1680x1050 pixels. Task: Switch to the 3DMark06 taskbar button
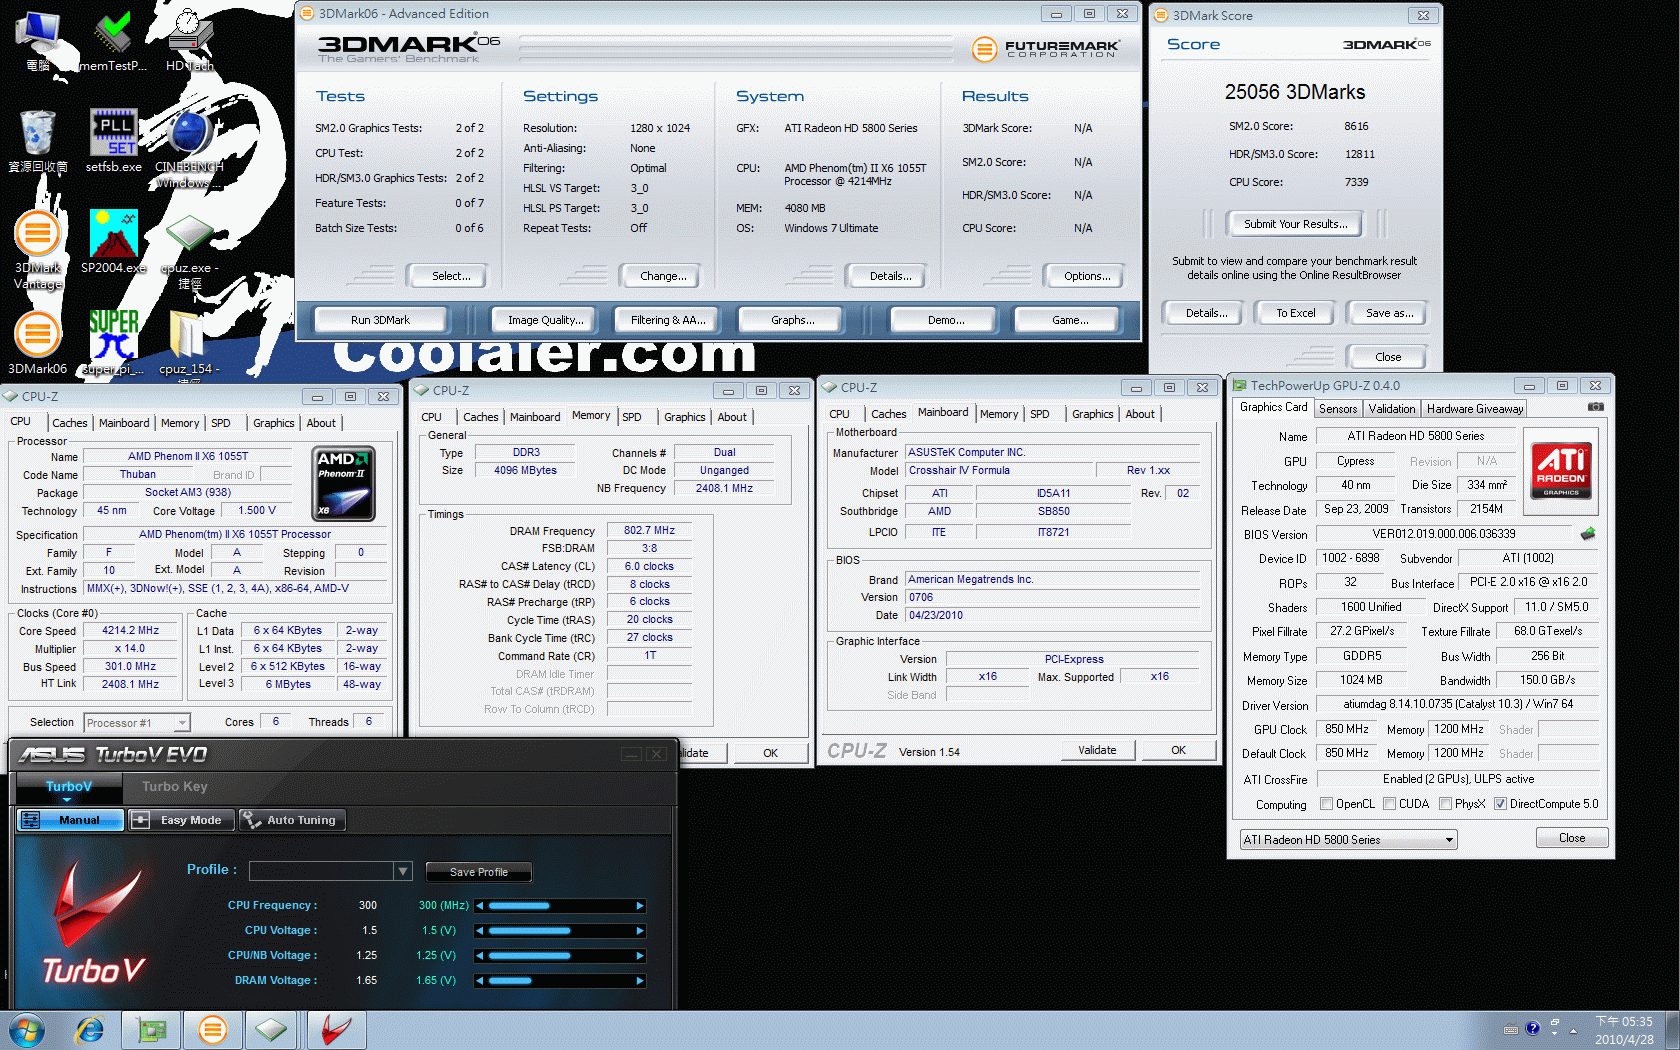coord(212,1030)
